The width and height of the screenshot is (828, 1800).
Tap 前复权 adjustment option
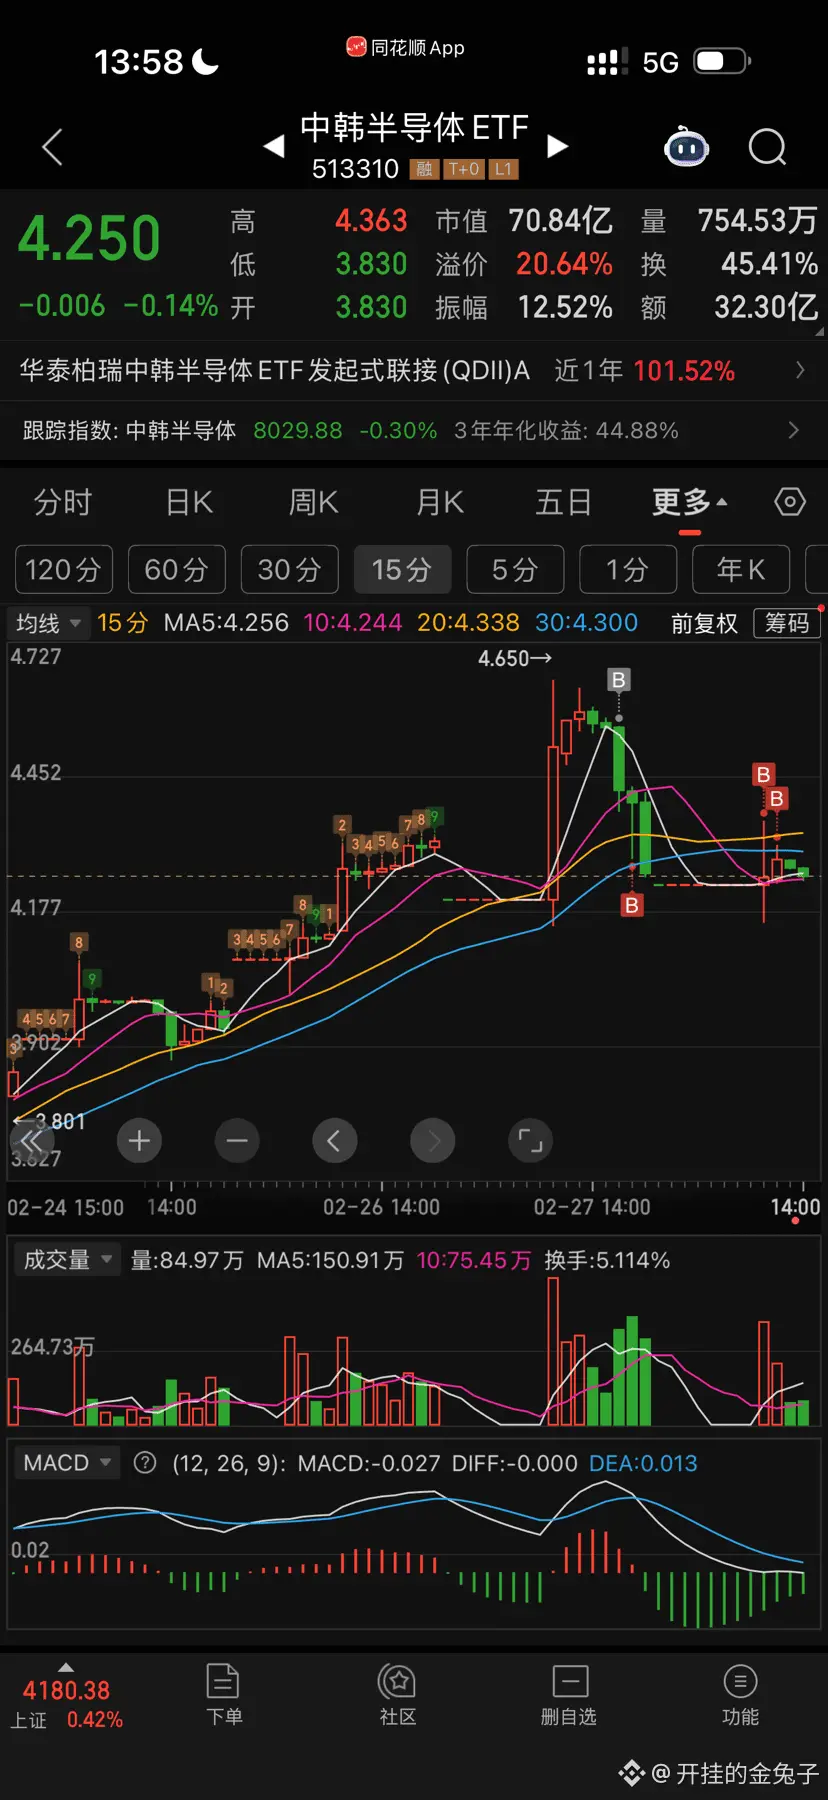pos(704,623)
